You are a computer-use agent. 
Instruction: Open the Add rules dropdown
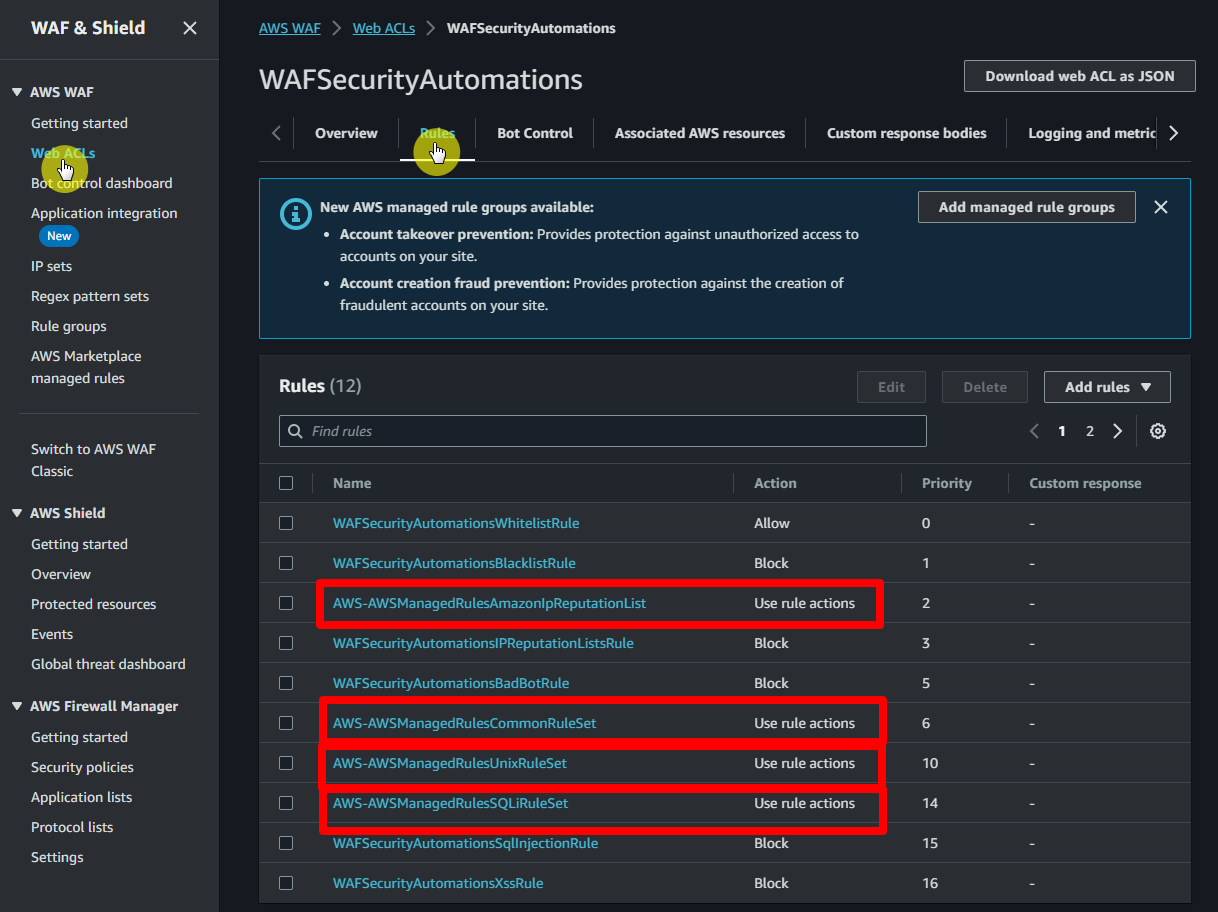point(1107,387)
